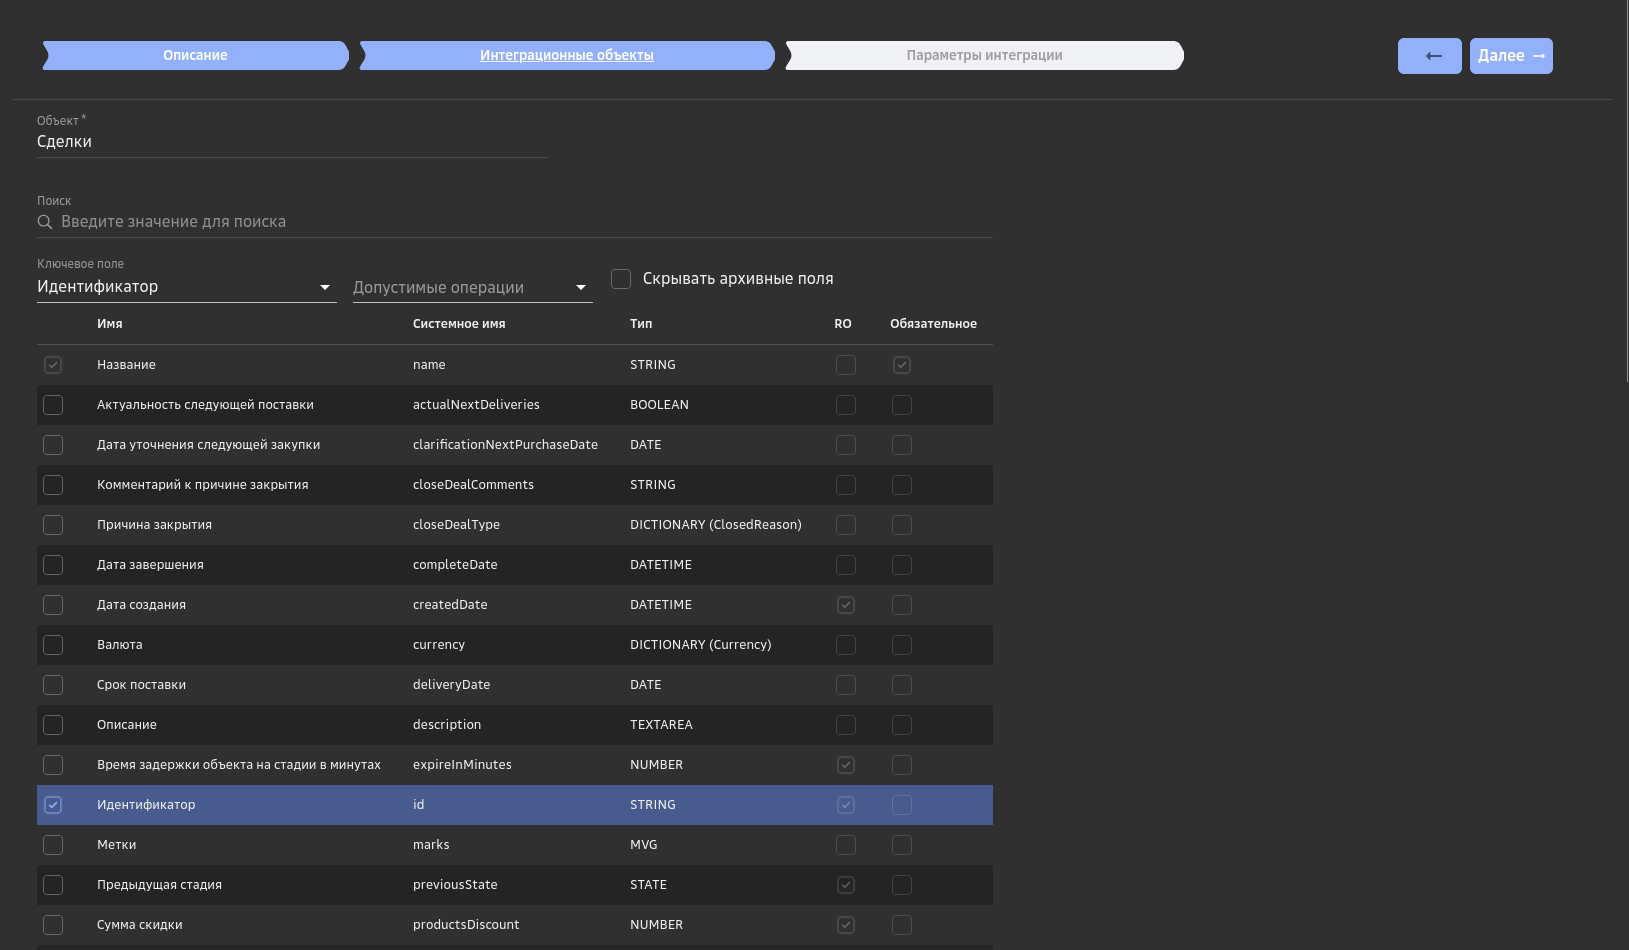Click the search magnifier icon
1629x950 pixels.
(45, 222)
